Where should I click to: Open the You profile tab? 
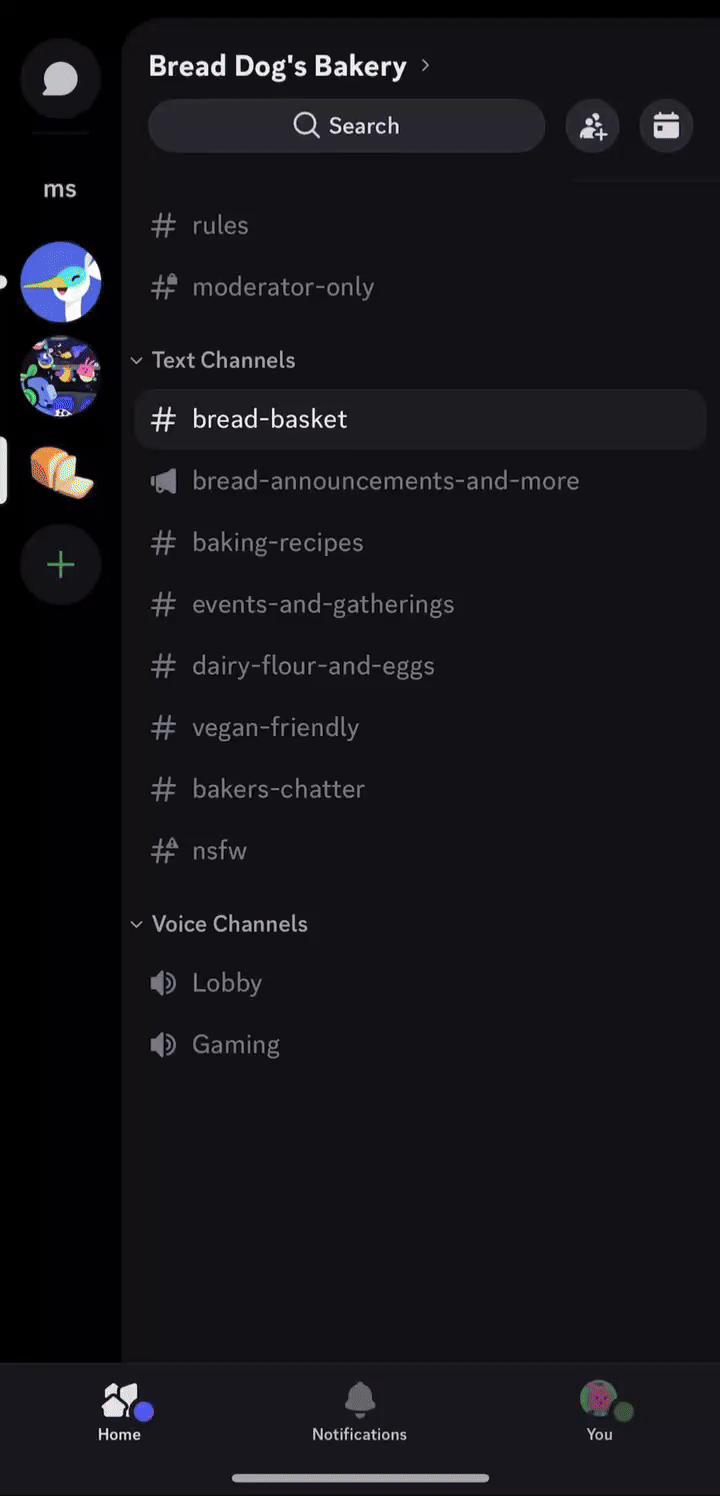(x=599, y=1410)
